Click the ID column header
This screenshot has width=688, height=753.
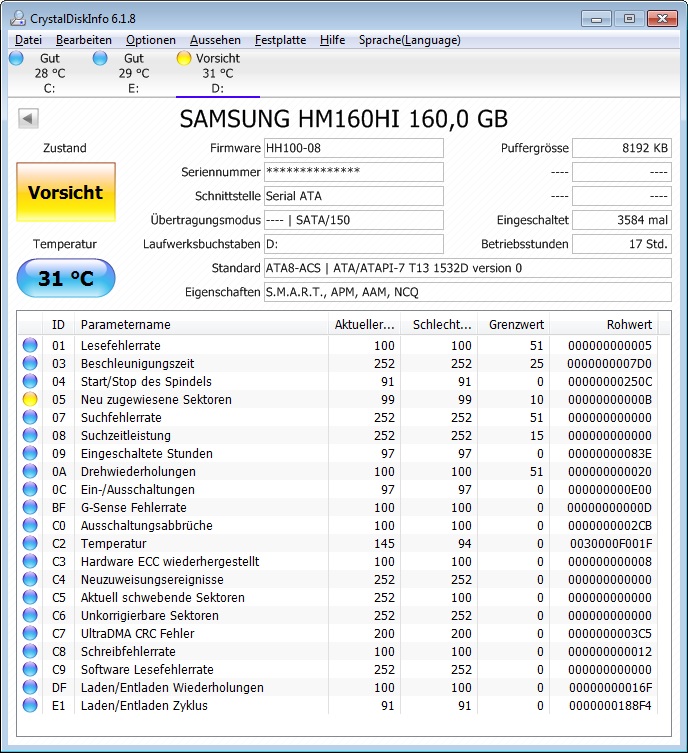pyautogui.click(x=58, y=325)
